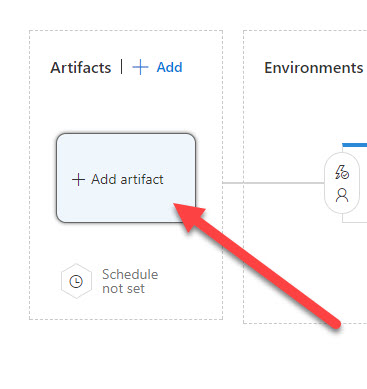Open the Add artifact card
This screenshot has height=389, width=367.
pyautogui.click(x=126, y=178)
